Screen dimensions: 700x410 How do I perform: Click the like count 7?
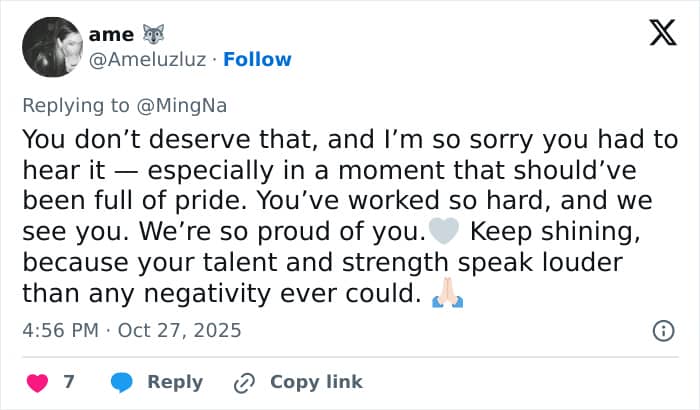(69, 382)
